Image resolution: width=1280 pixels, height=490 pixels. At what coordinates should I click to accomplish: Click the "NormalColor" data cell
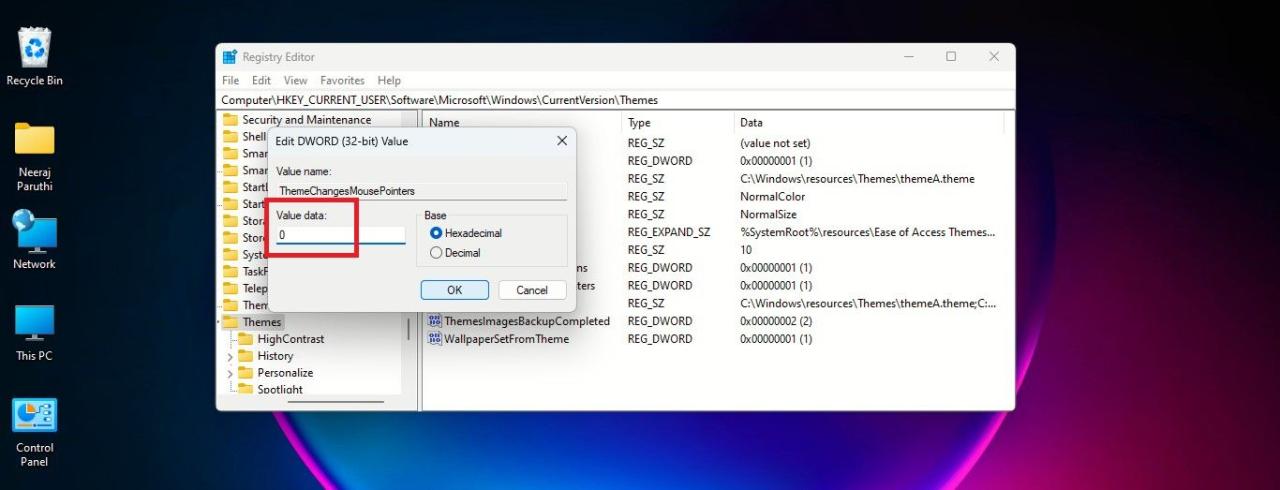(772, 197)
